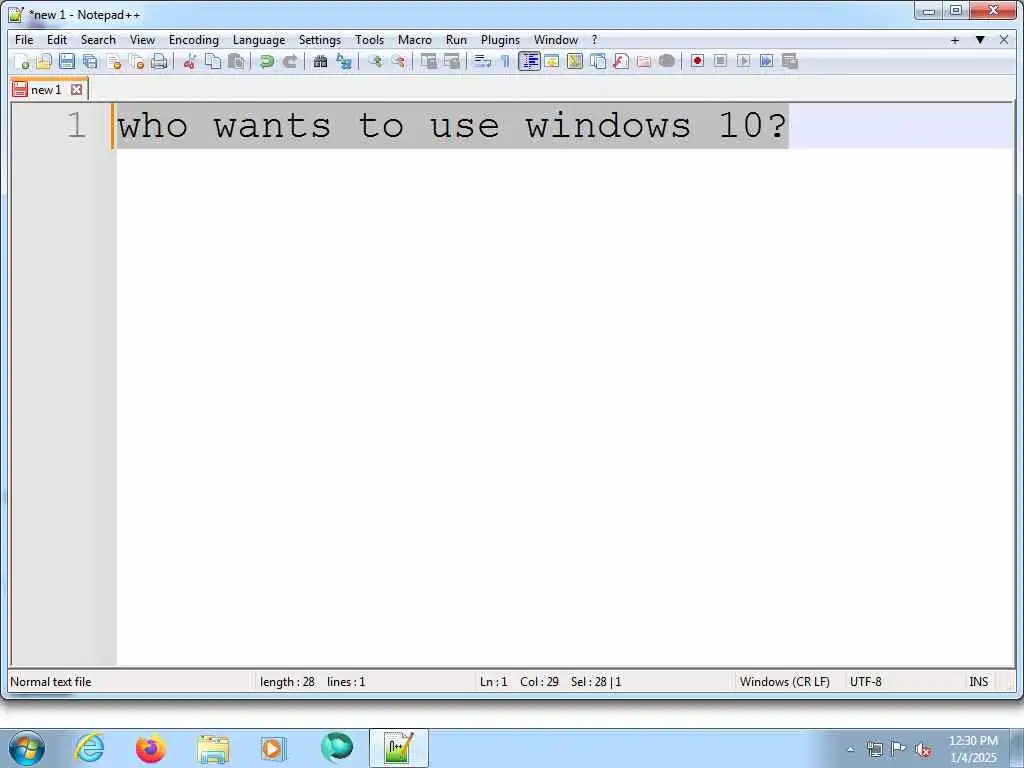This screenshot has height=768, width=1024.
Task: Open Find with the binoculars icon
Action: [320, 61]
